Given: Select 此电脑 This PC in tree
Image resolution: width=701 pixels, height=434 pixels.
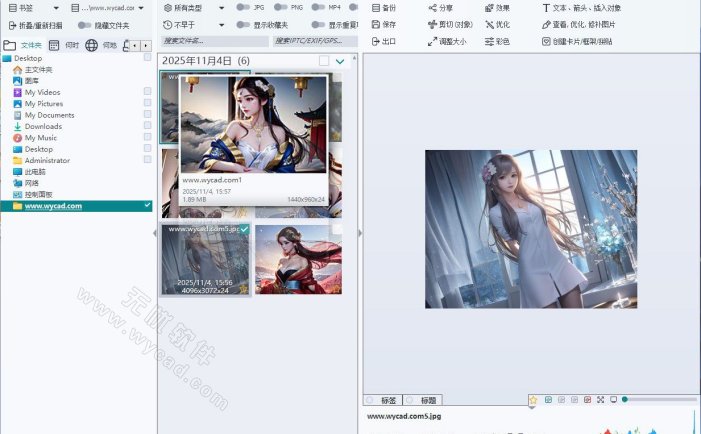Looking at the screenshot, I should (35, 172).
